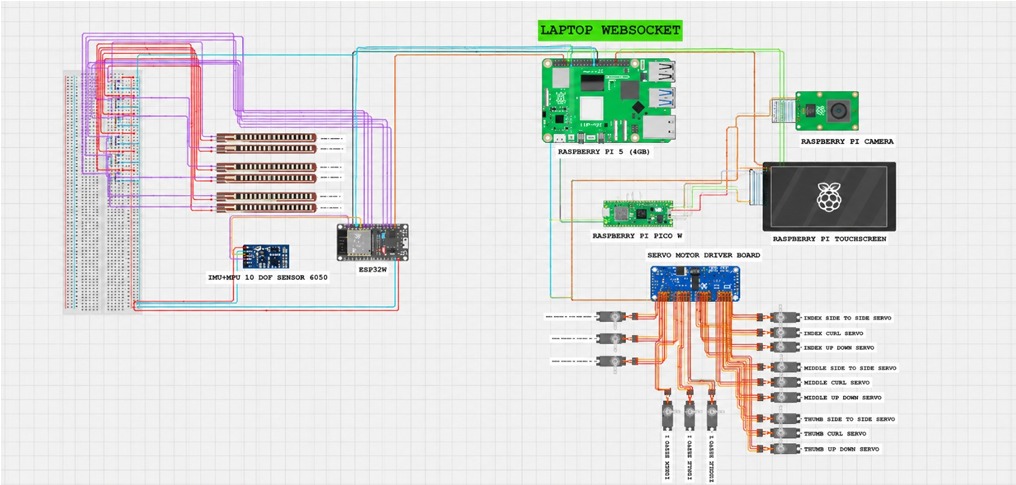Click the THUMB SIDE TO SIDE SERVO label
Screen dimensions: 1016x485
(849, 420)
